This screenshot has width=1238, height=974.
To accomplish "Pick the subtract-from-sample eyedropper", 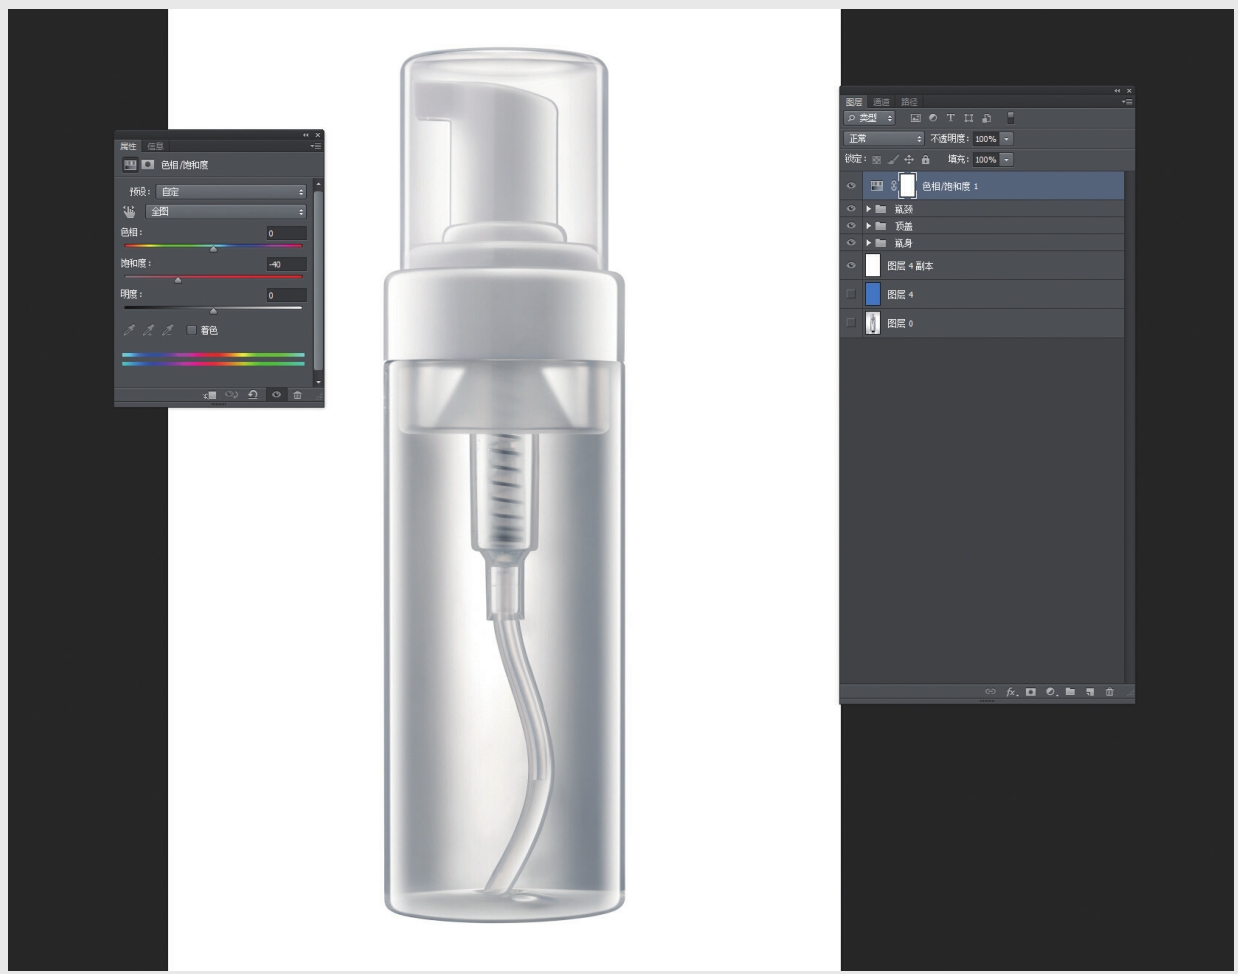I will coord(167,330).
